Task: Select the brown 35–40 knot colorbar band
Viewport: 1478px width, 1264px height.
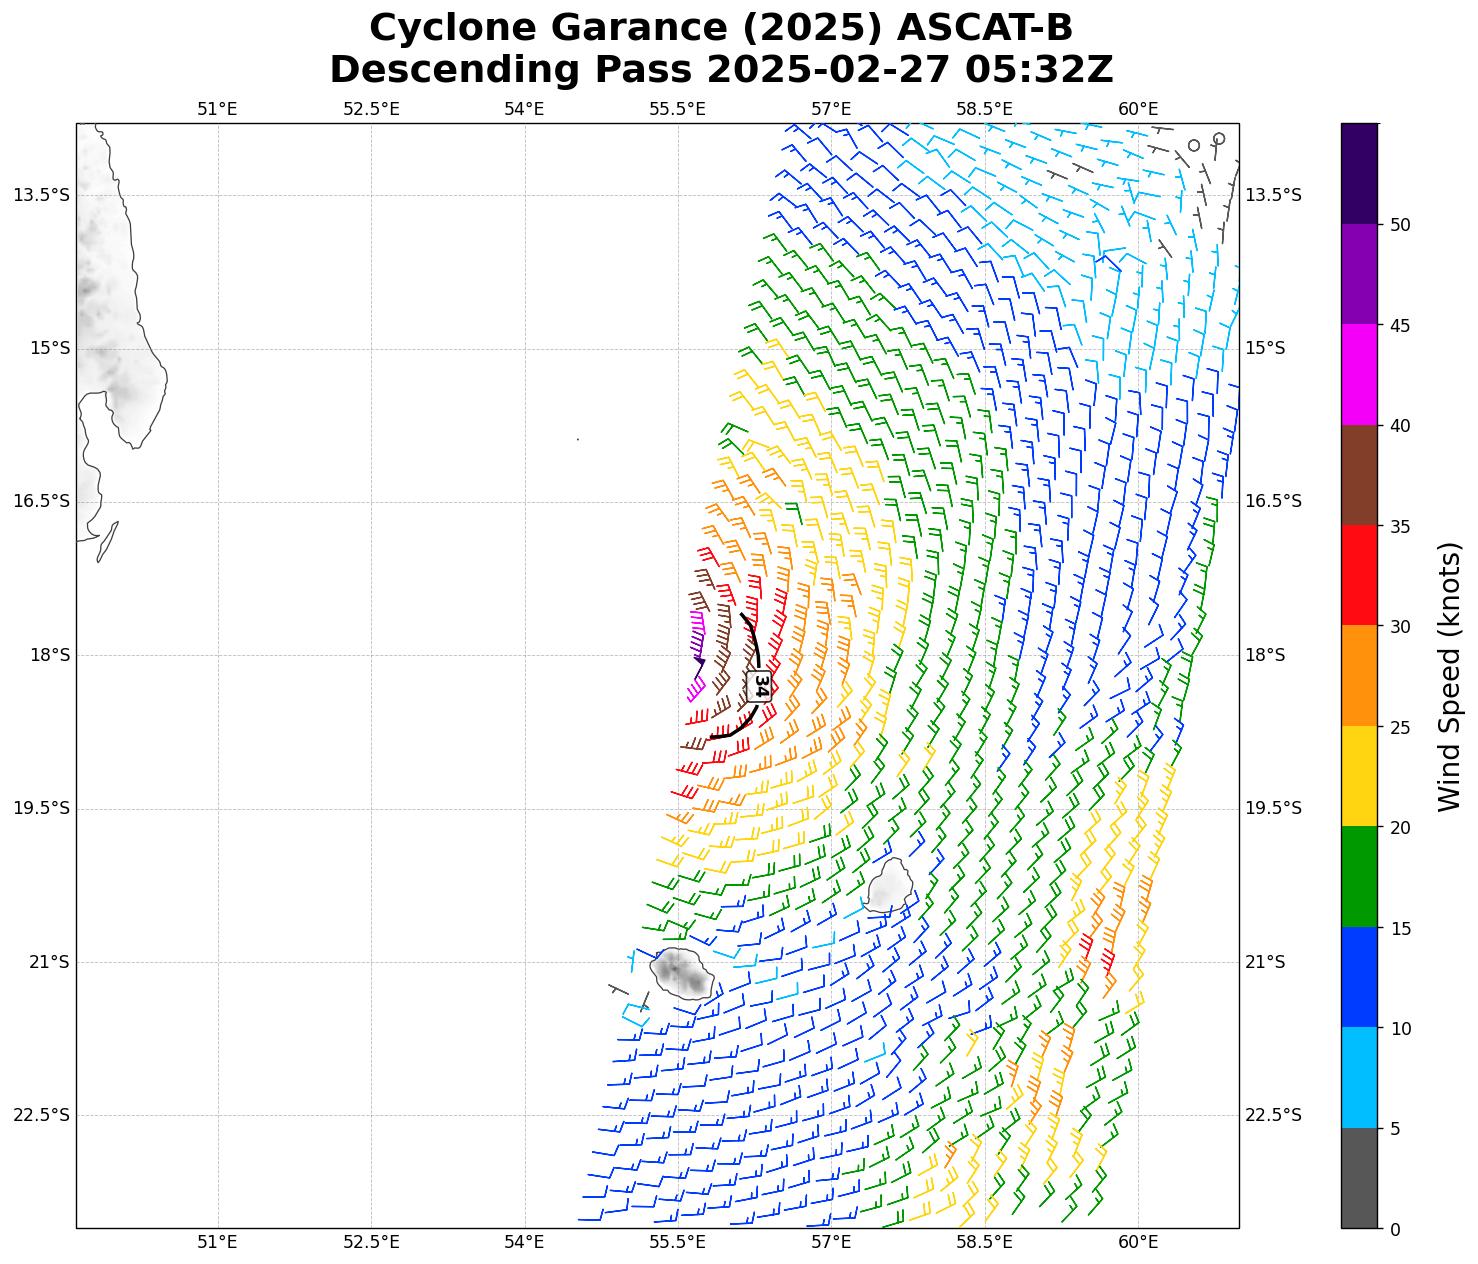Action: click(1359, 475)
